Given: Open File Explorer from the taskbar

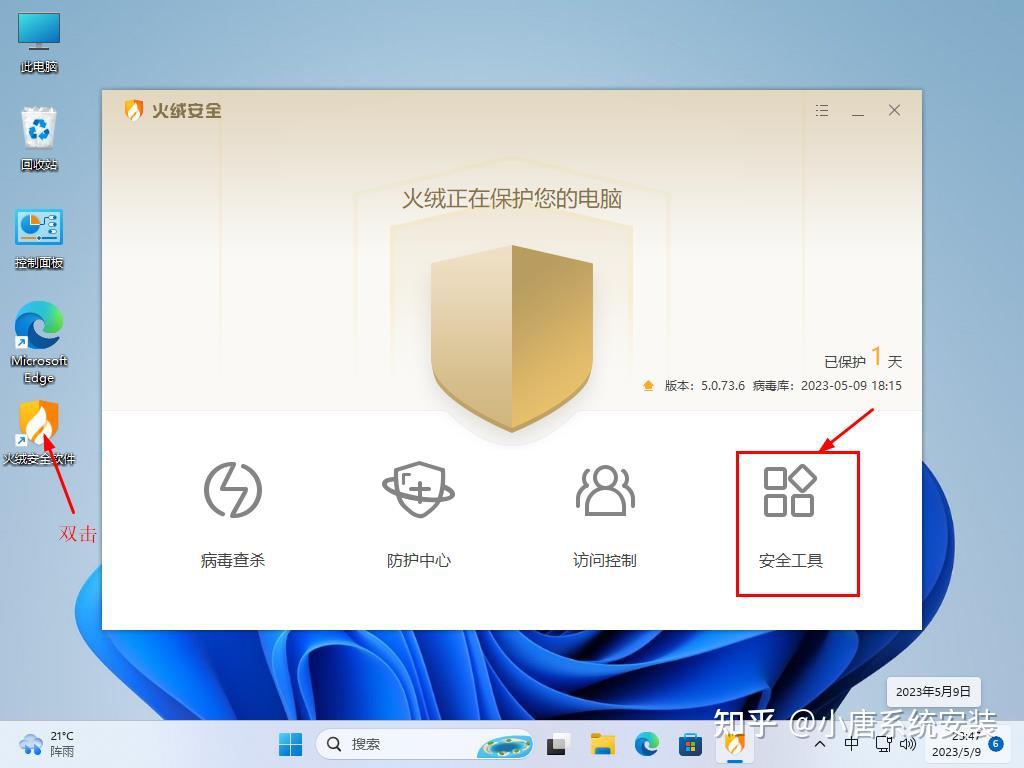Looking at the screenshot, I should tap(602, 744).
